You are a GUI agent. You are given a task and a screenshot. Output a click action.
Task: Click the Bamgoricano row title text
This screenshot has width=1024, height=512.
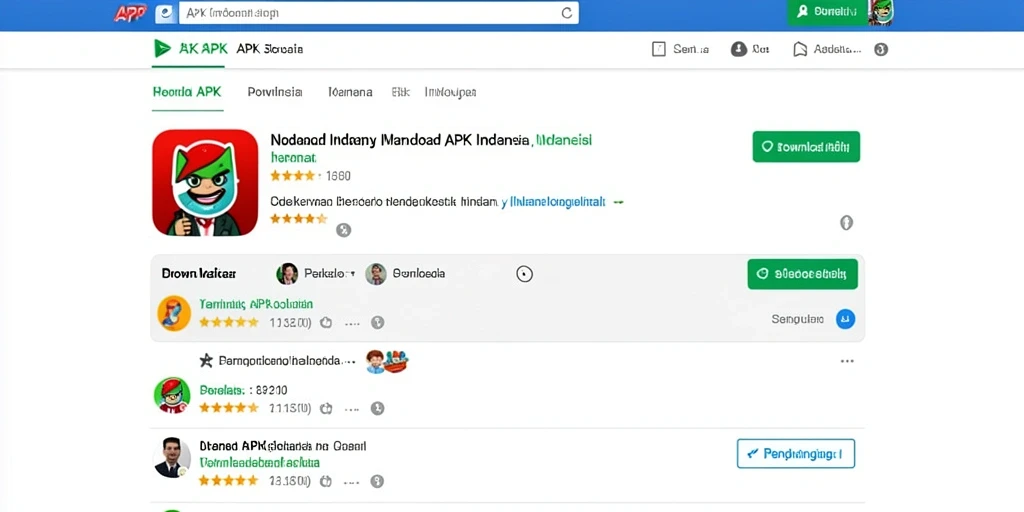(287, 360)
